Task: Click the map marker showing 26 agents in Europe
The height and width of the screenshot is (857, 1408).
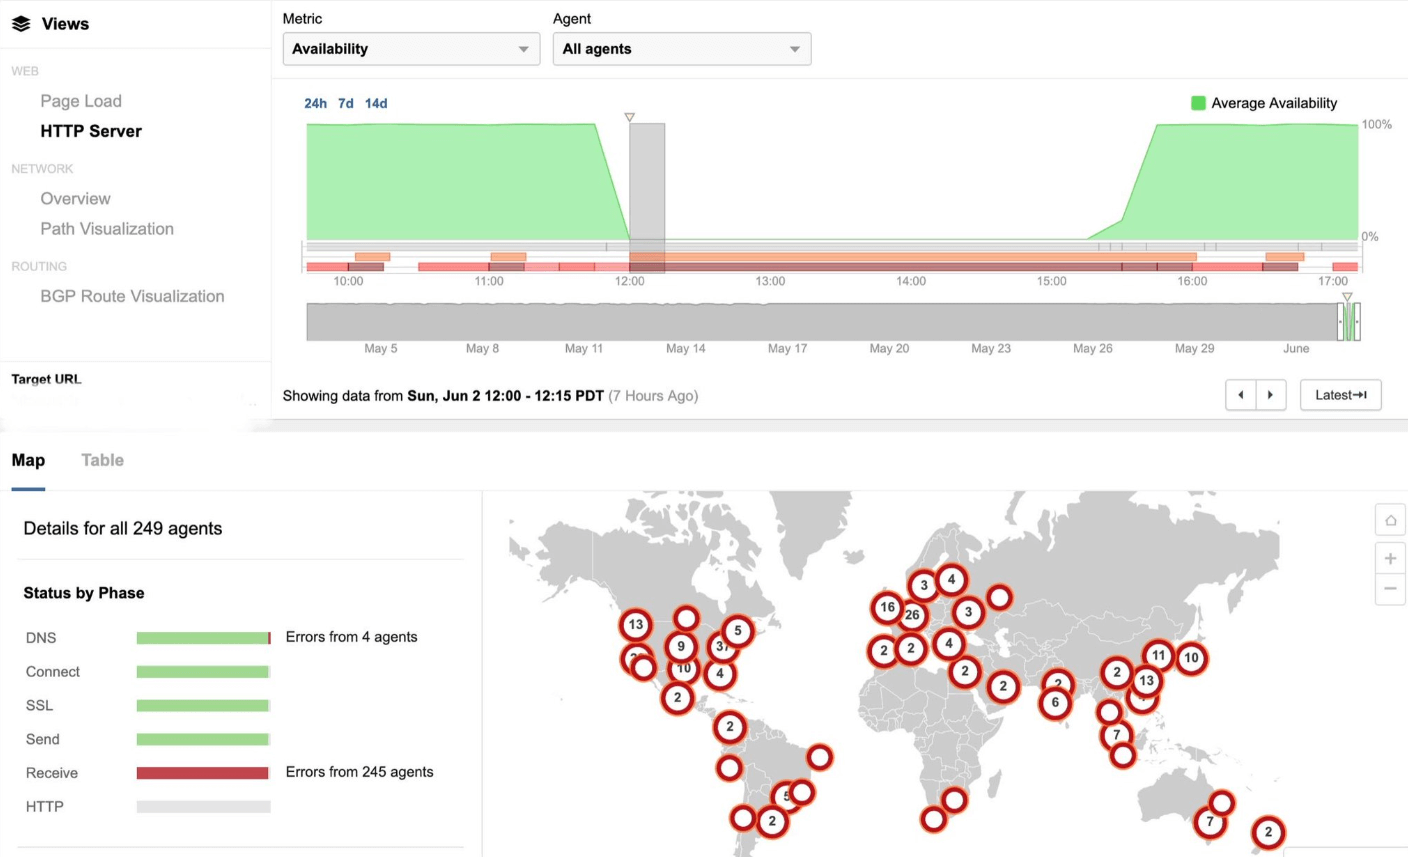Action: click(x=912, y=616)
